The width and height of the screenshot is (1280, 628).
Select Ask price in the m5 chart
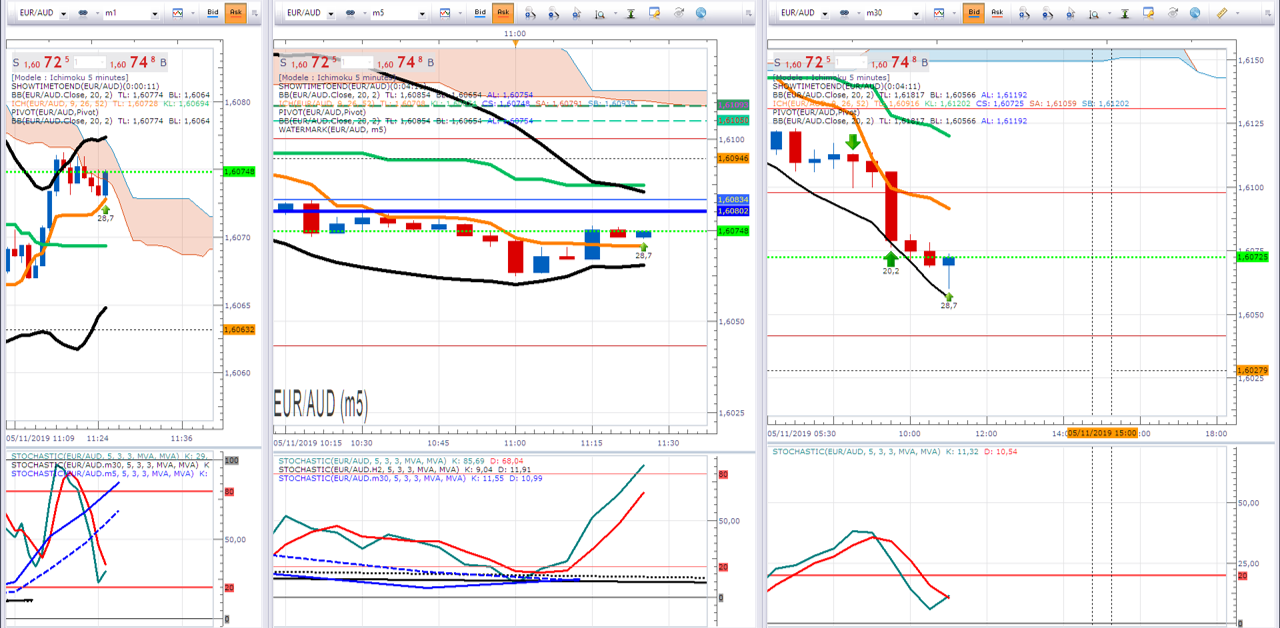[503, 13]
